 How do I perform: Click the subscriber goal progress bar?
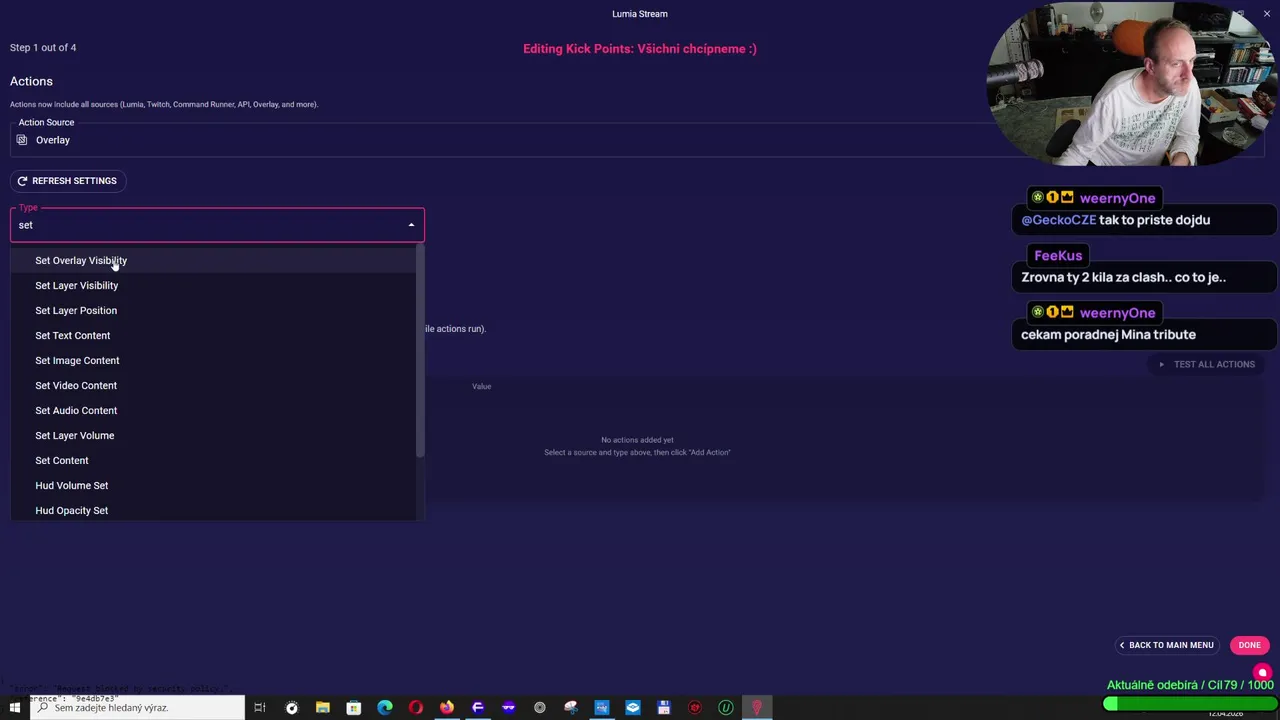(1188, 704)
